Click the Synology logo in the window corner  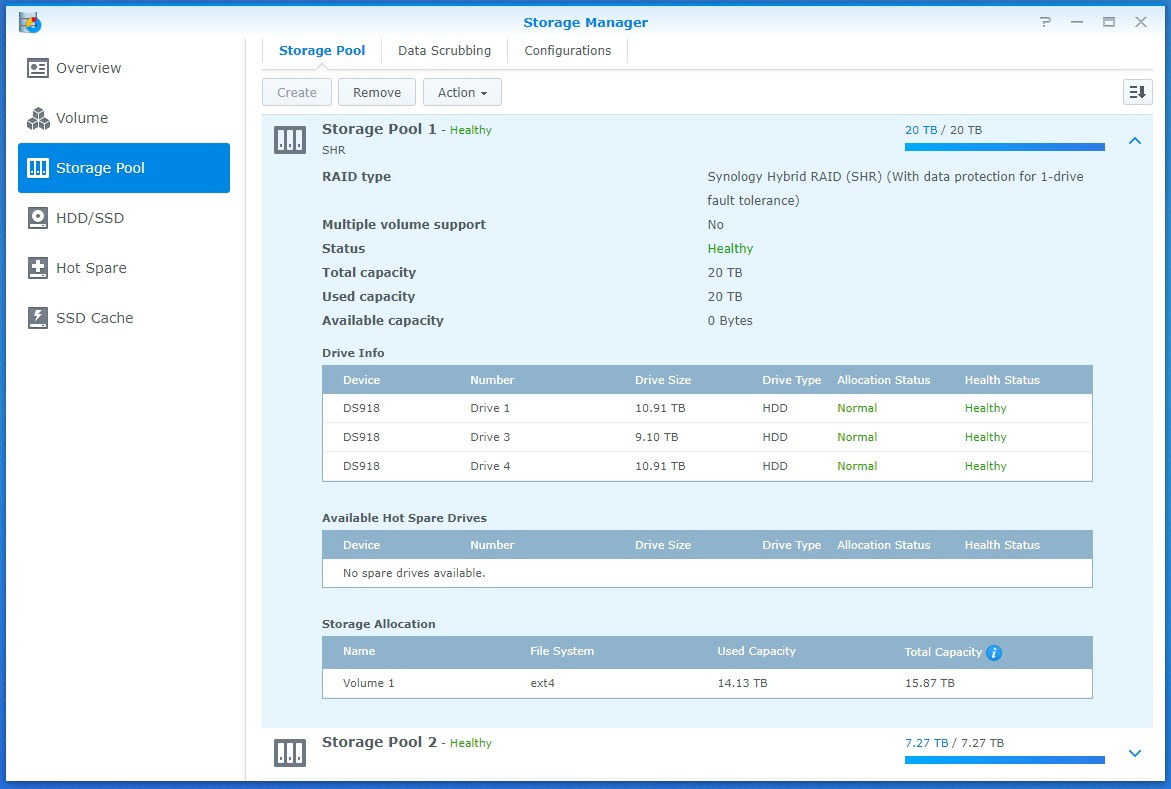[29, 22]
